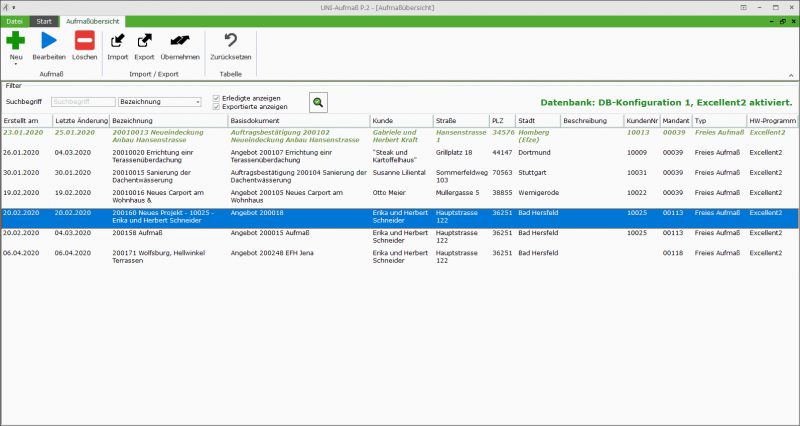The width and height of the screenshot is (800, 426).
Task: Click the Import icon
Action: tap(118, 40)
